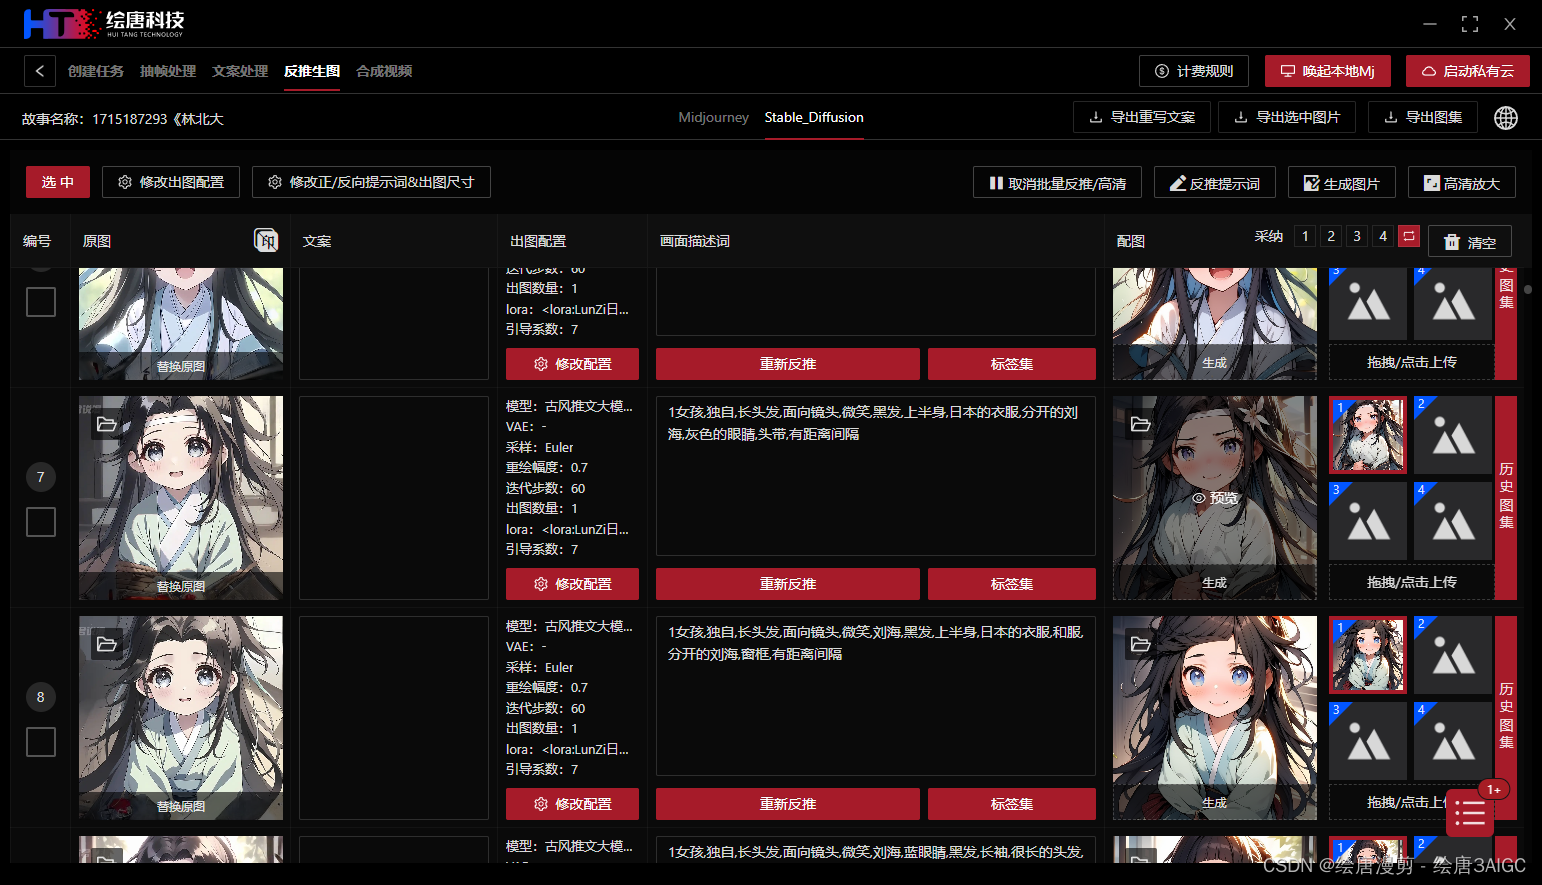Click 生成图片 button
Image resolution: width=1542 pixels, height=885 pixels.
click(1342, 183)
